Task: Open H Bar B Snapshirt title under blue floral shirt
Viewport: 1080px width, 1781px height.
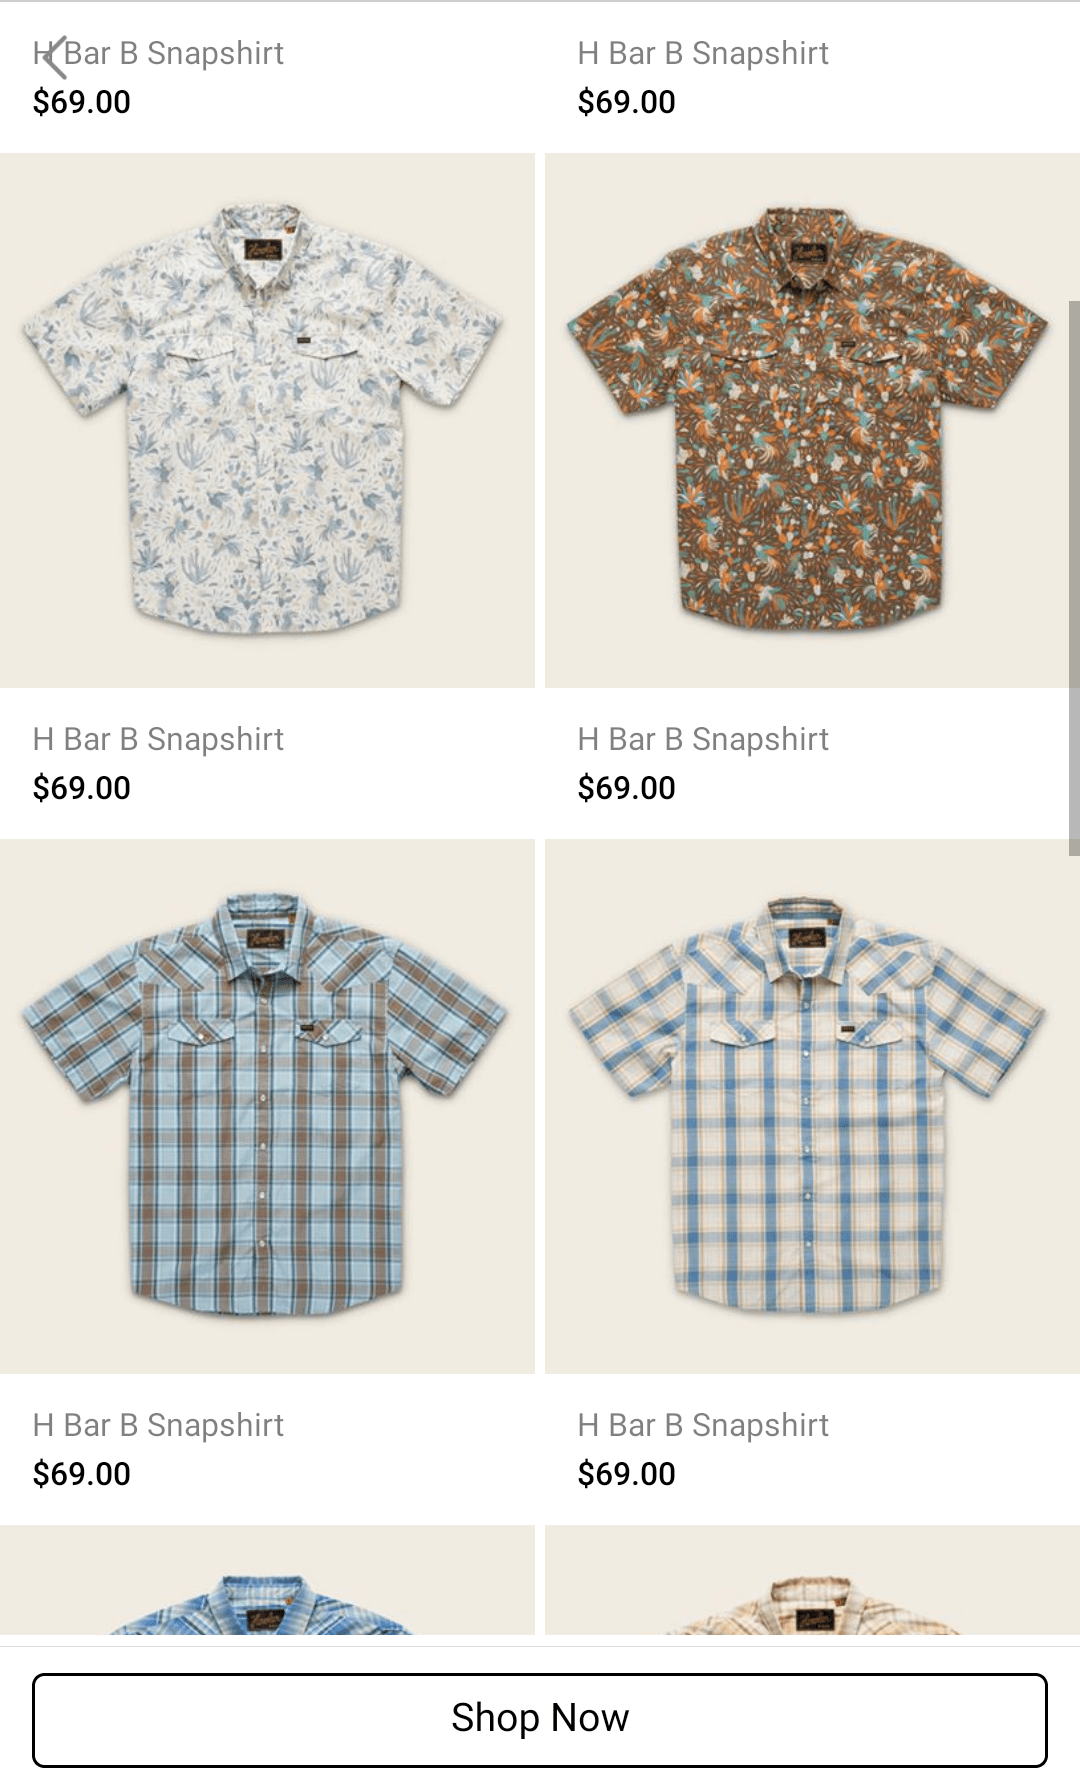Action: pyautogui.click(x=158, y=739)
